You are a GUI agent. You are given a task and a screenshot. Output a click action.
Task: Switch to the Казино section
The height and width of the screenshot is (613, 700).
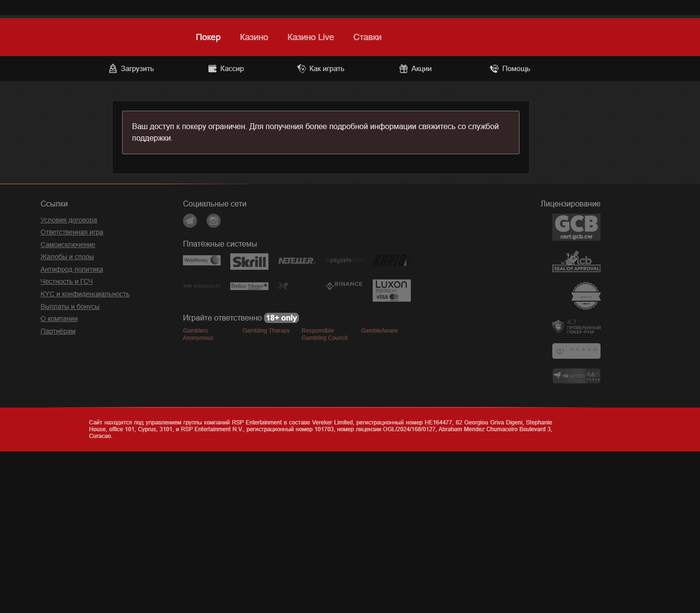click(254, 37)
